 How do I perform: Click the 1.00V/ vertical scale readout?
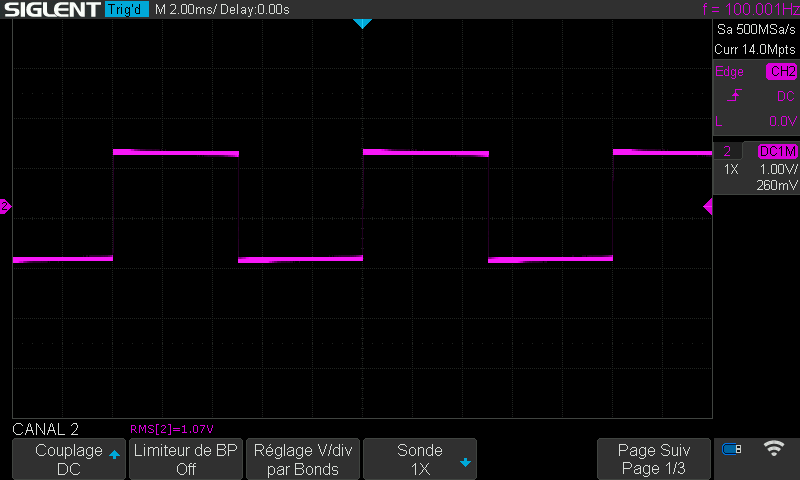click(777, 170)
